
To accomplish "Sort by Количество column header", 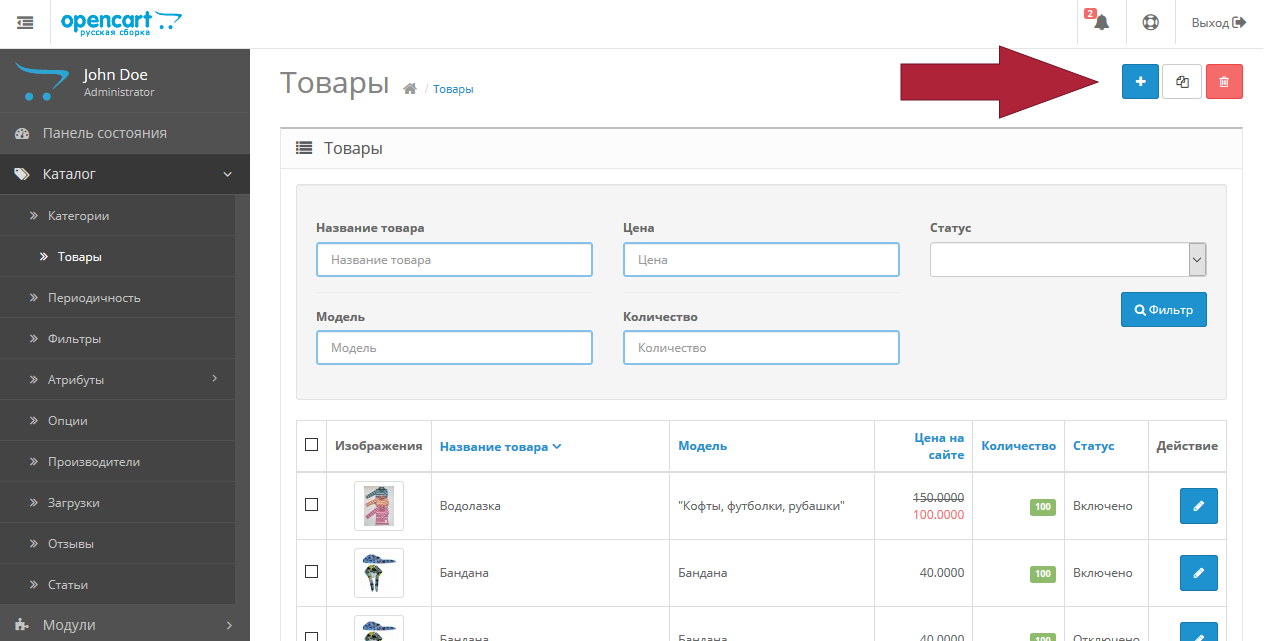I will pyautogui.click(x=1018, y=446).
